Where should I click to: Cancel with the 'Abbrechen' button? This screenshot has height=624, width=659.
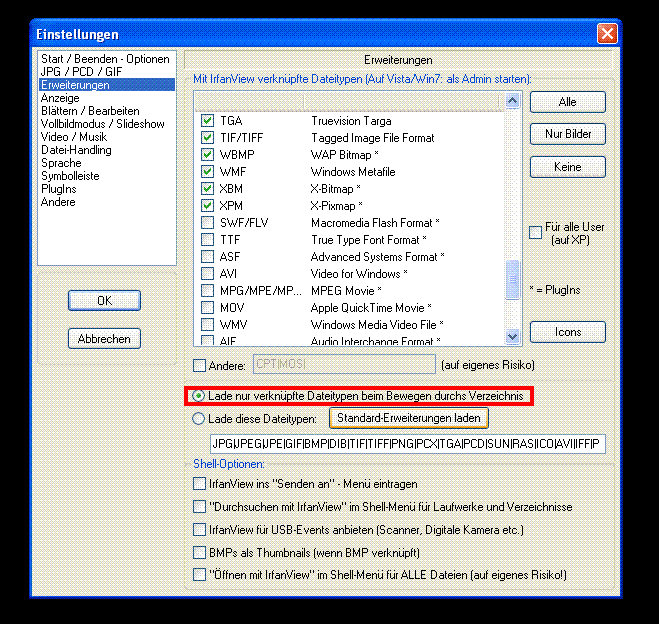(104, 339)
